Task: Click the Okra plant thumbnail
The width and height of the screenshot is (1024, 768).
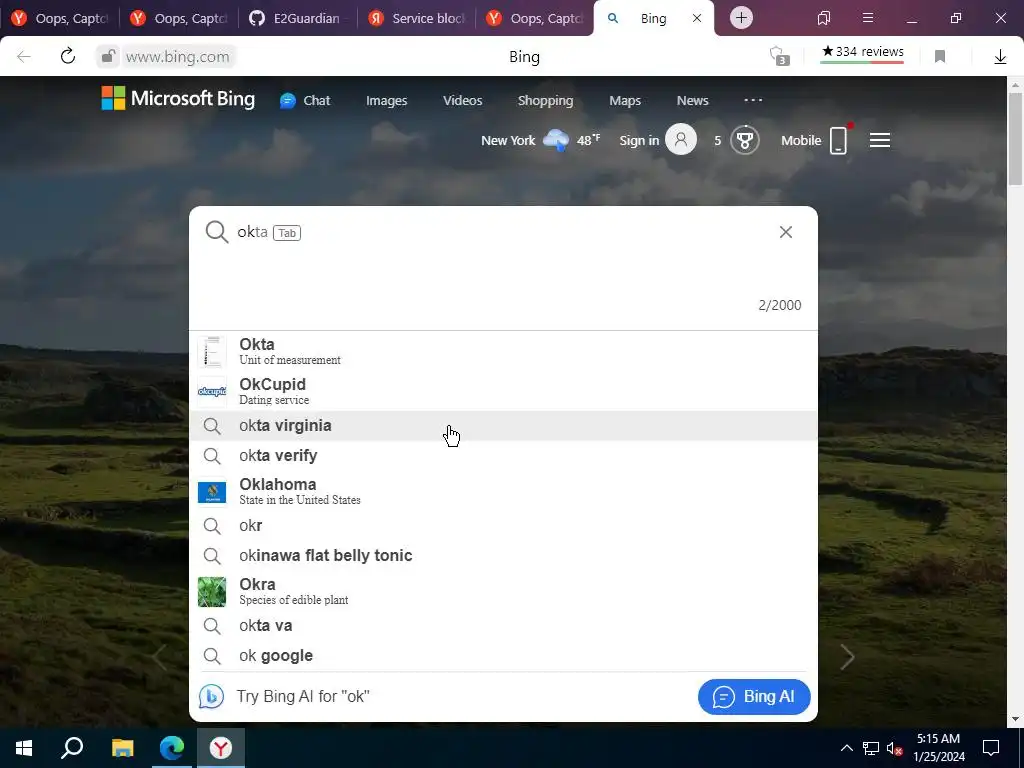Action: click(x=212, y=592)
